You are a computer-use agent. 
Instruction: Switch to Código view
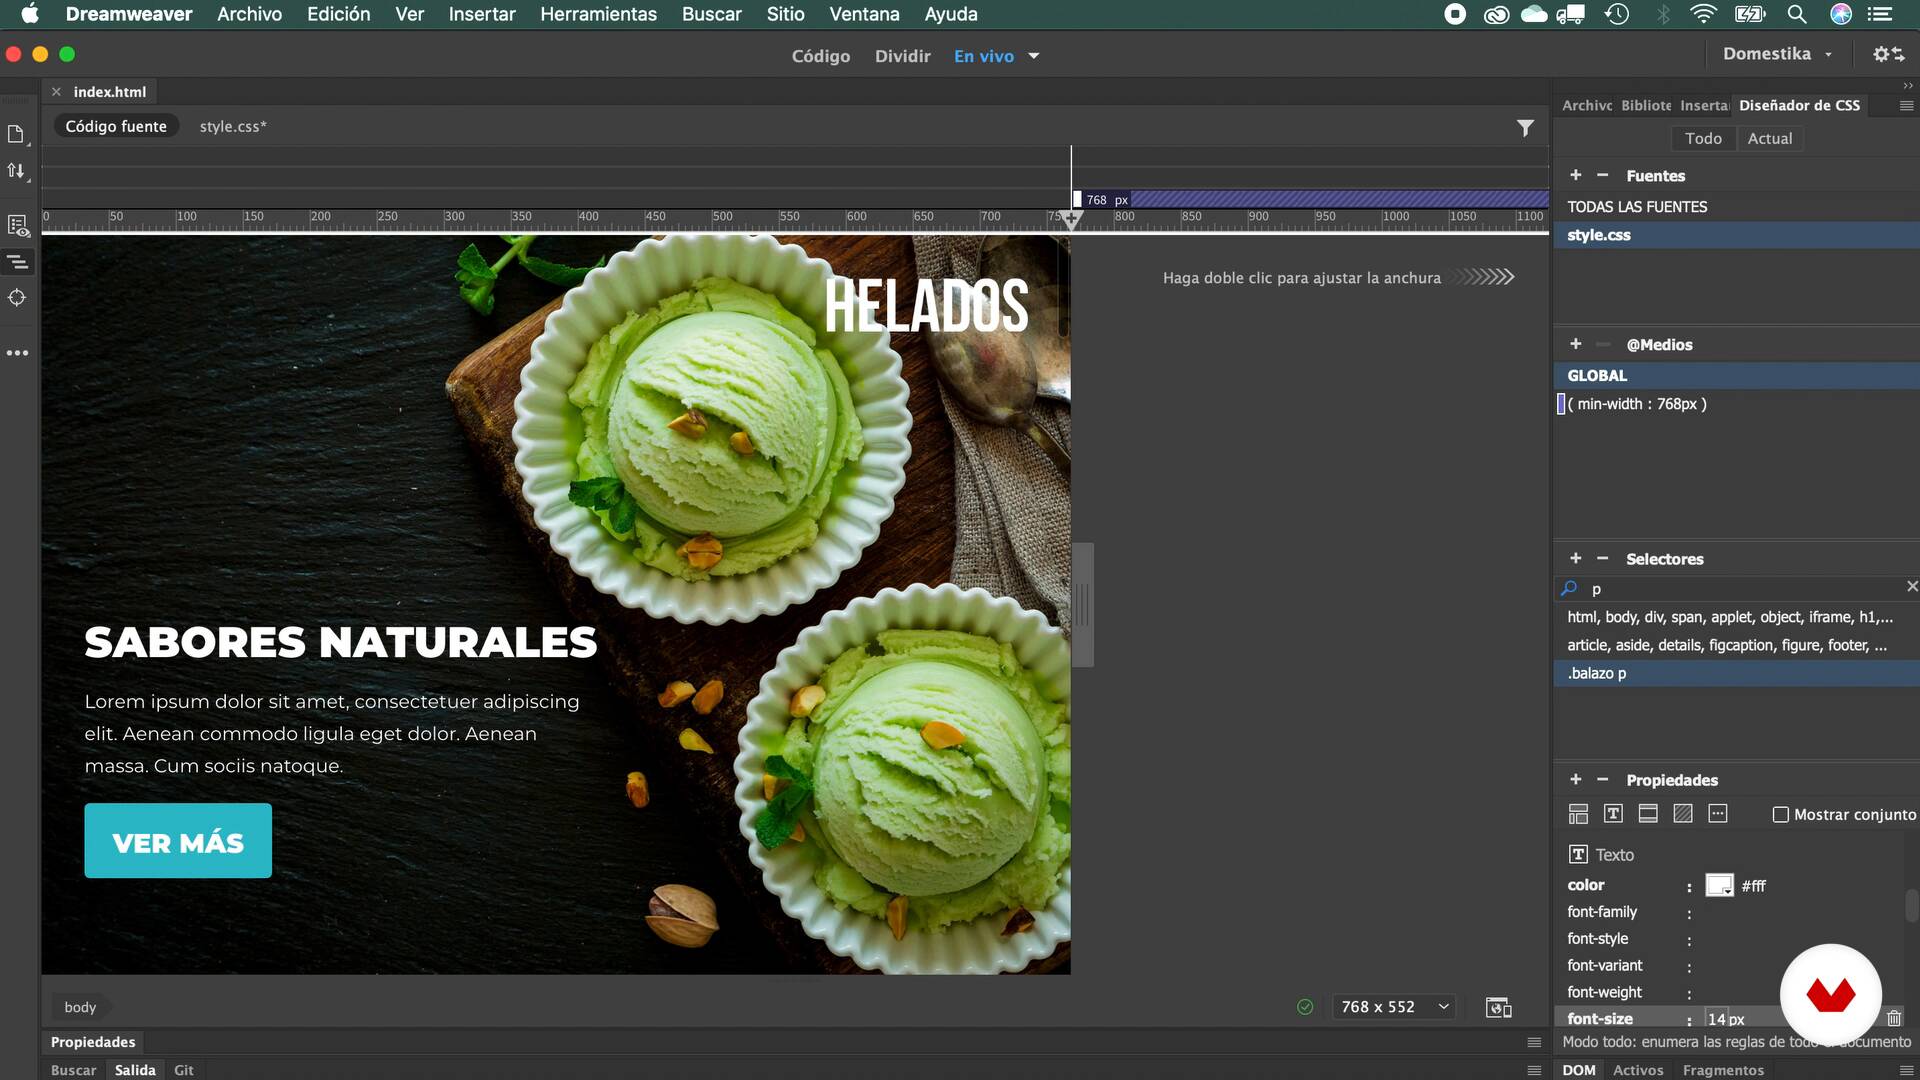pos(821,56)
